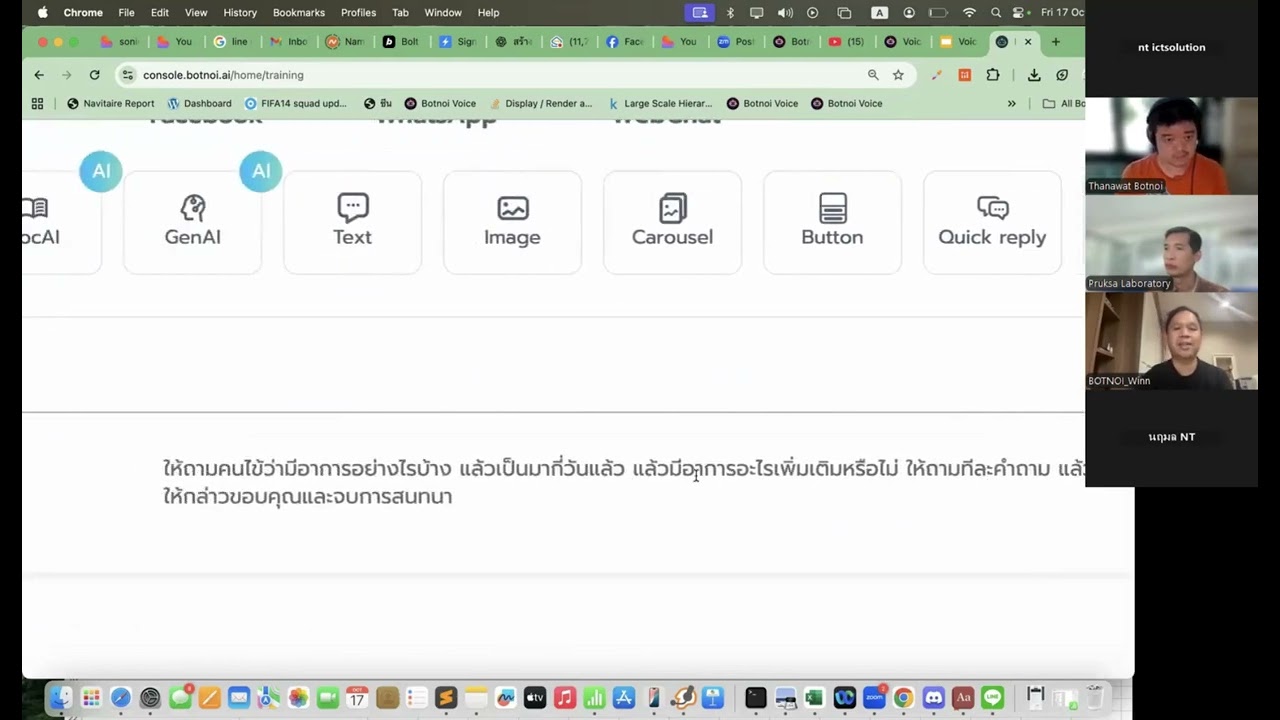Open the apps grid in bookmarks bar
This screenshot has height=720, width=1280.
pyautogui.click(x=38, y=103)
